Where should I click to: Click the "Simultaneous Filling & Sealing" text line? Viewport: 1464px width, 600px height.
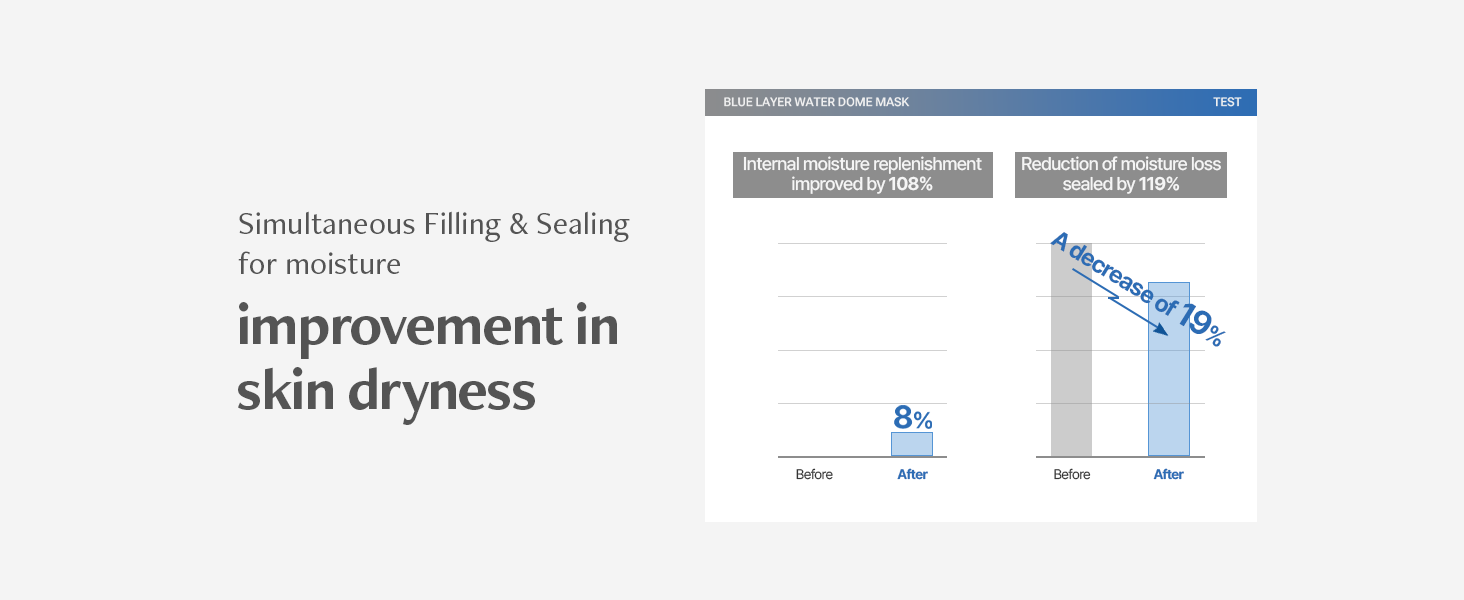click(x=433, y=224)
